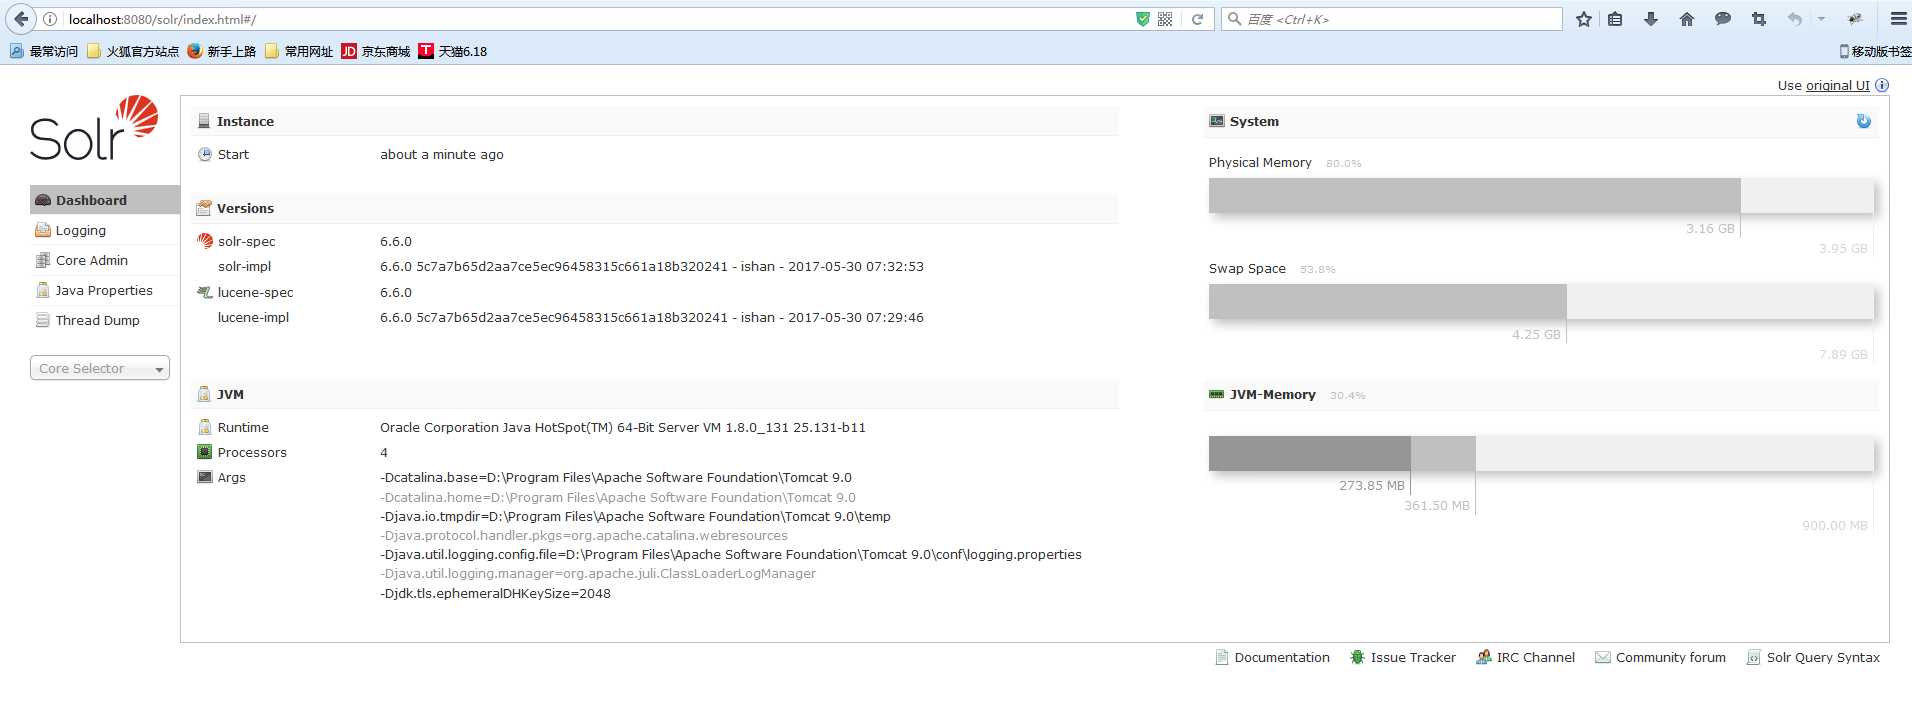Click the Logging sidebar icon
This screenshot has width=1912, height=728.
coord(43,230)
